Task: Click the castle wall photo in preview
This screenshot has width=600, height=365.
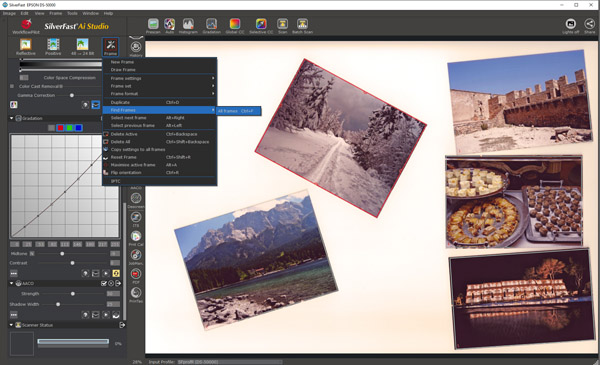Action: coord(520,102)
